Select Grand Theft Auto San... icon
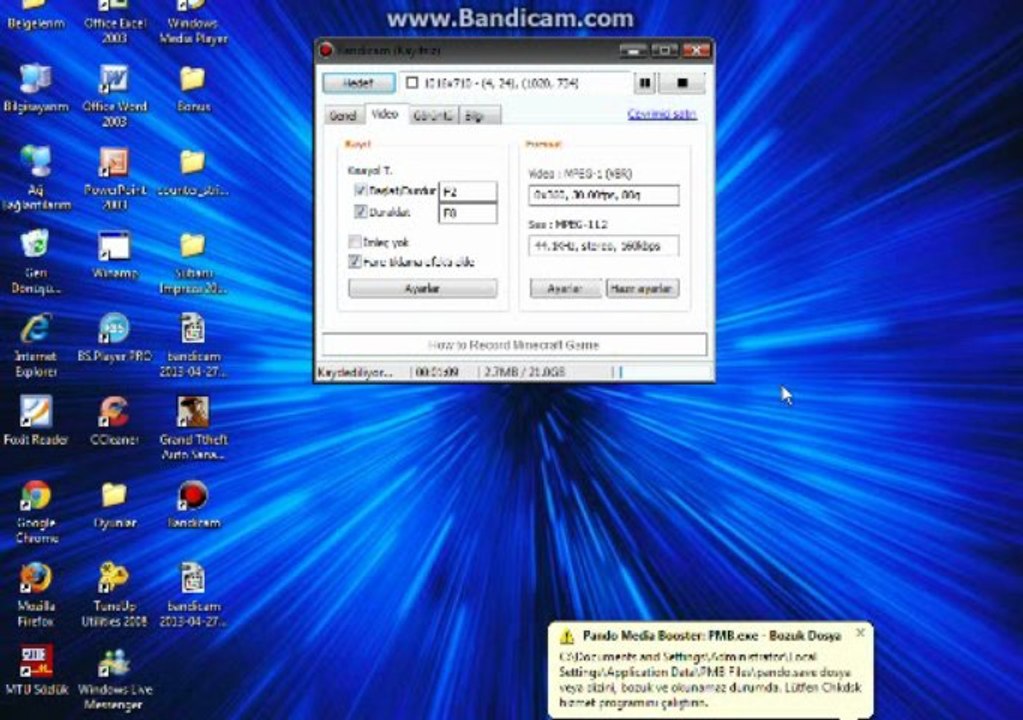Image resolution: width=1023 pixels, height=720 pixels. point(192,412)
